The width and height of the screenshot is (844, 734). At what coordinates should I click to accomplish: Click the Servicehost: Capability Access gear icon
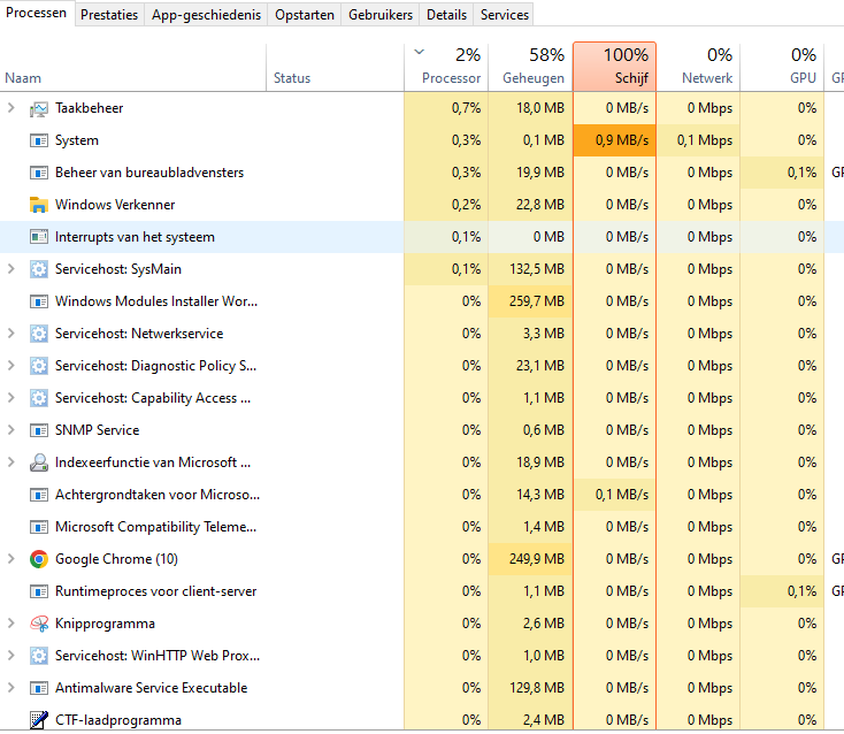(x=39, y=398)
